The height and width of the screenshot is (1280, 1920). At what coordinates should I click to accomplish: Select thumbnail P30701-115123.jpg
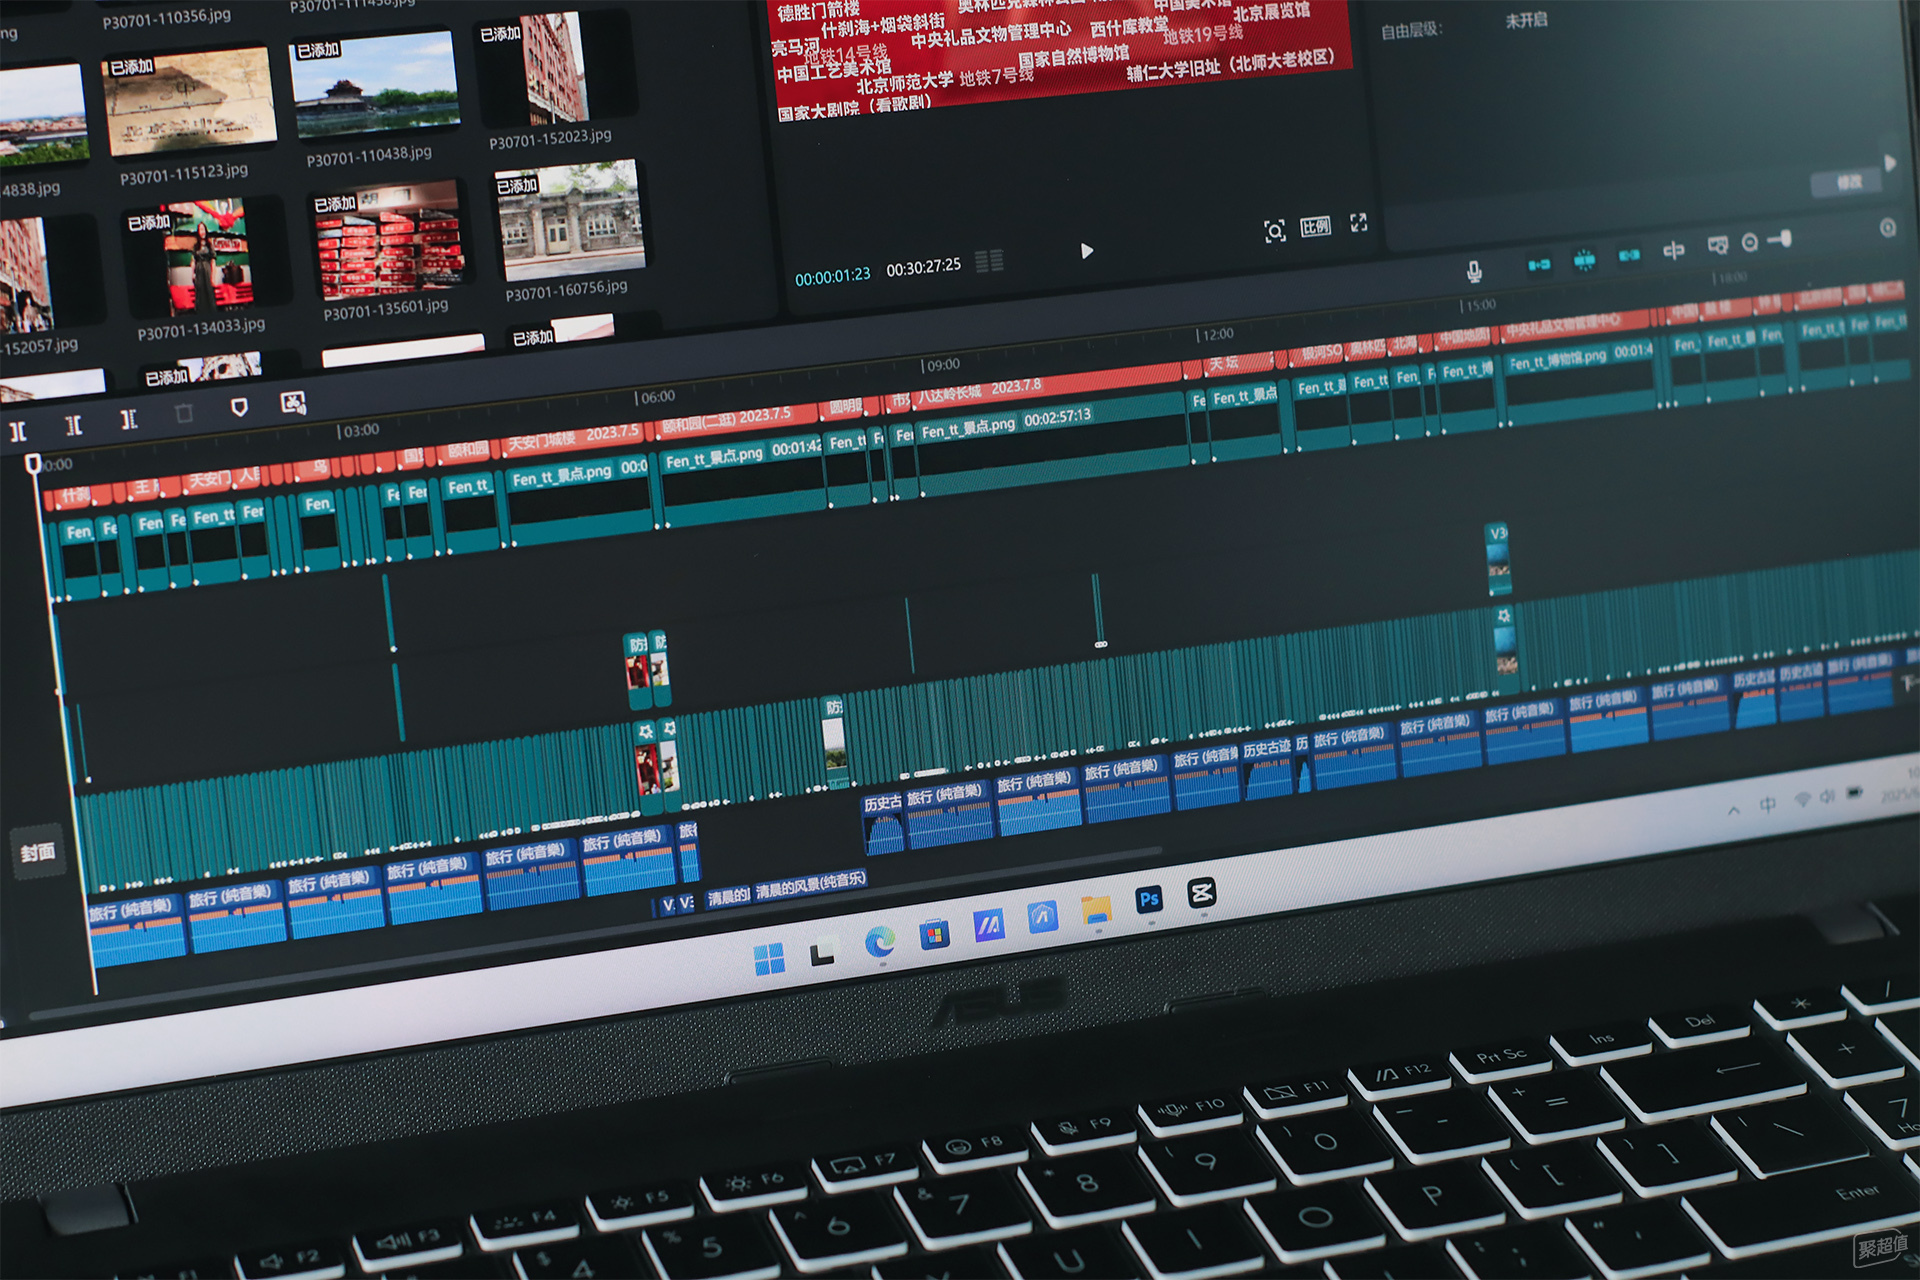coord(190,103)
